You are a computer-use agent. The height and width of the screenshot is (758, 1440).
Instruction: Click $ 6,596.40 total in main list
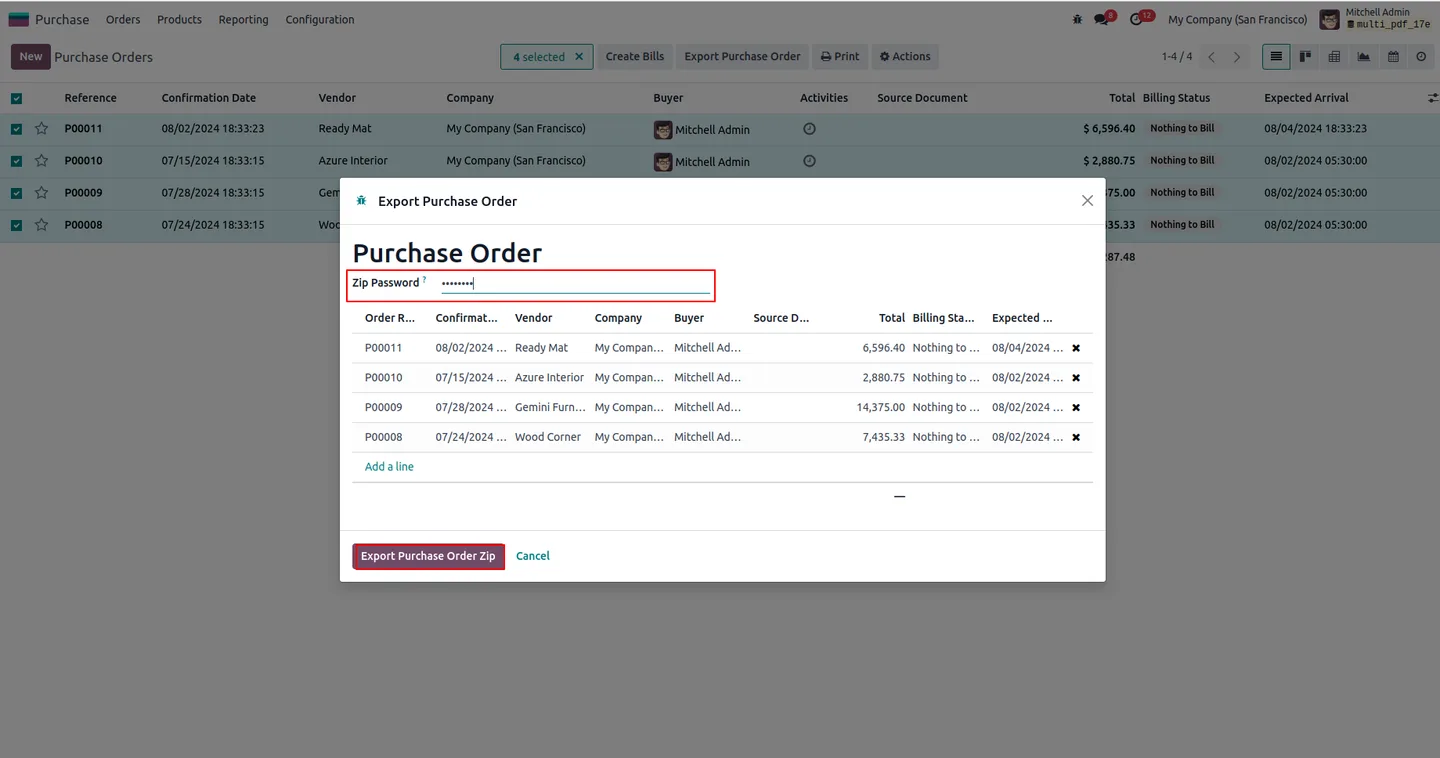click(x=1109, y=129)
